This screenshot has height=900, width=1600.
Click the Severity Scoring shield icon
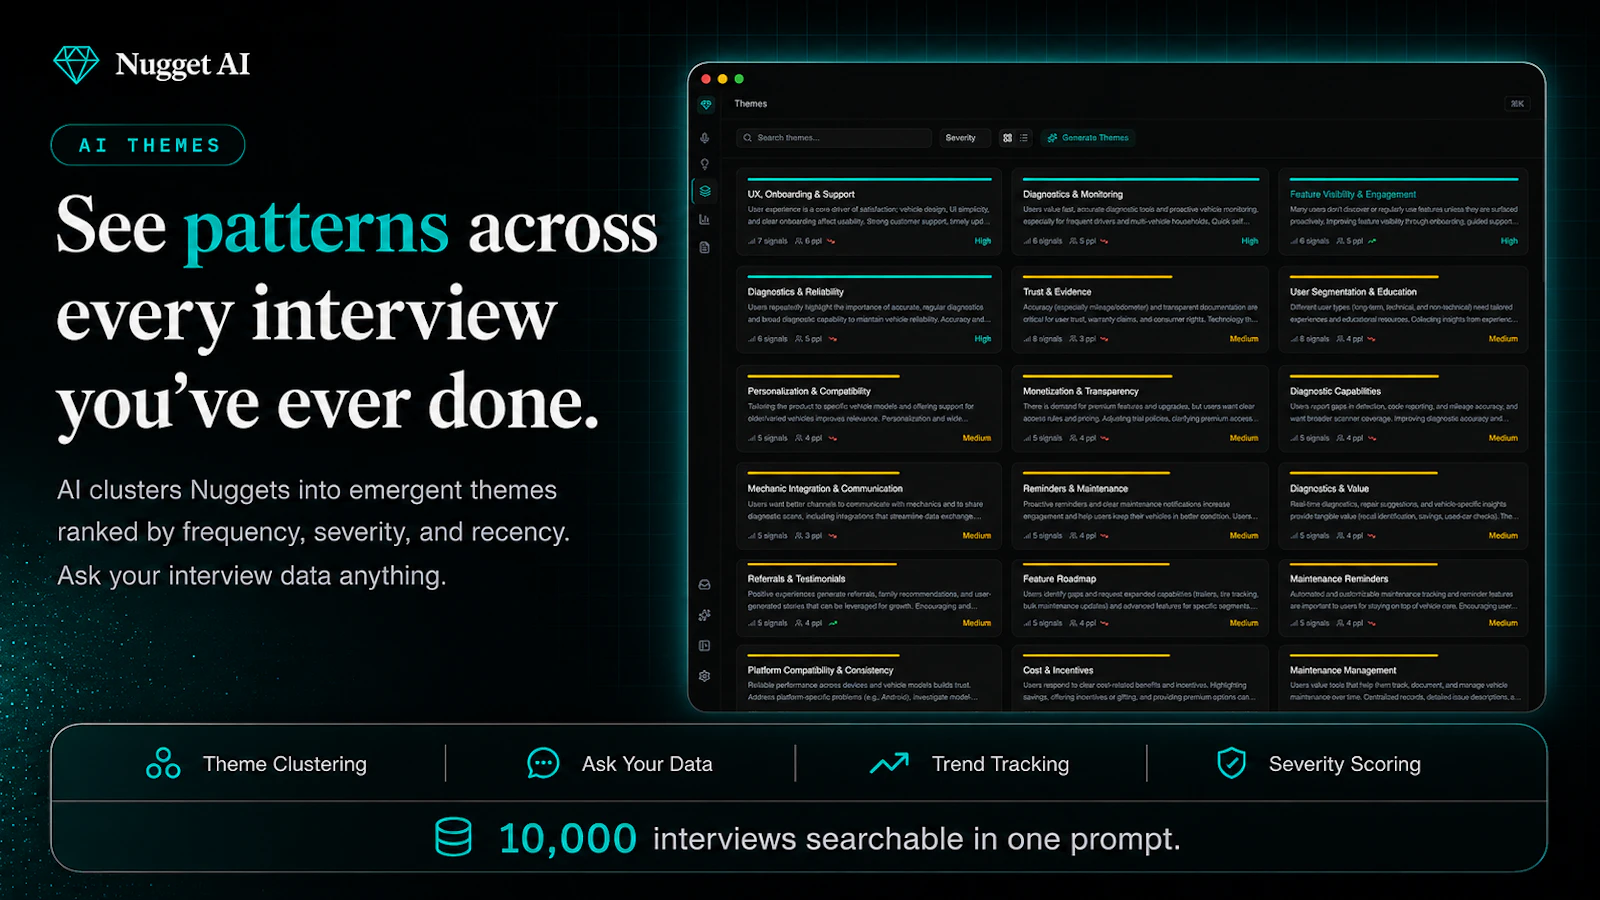pyautogui.click(x=1231, y=763)
